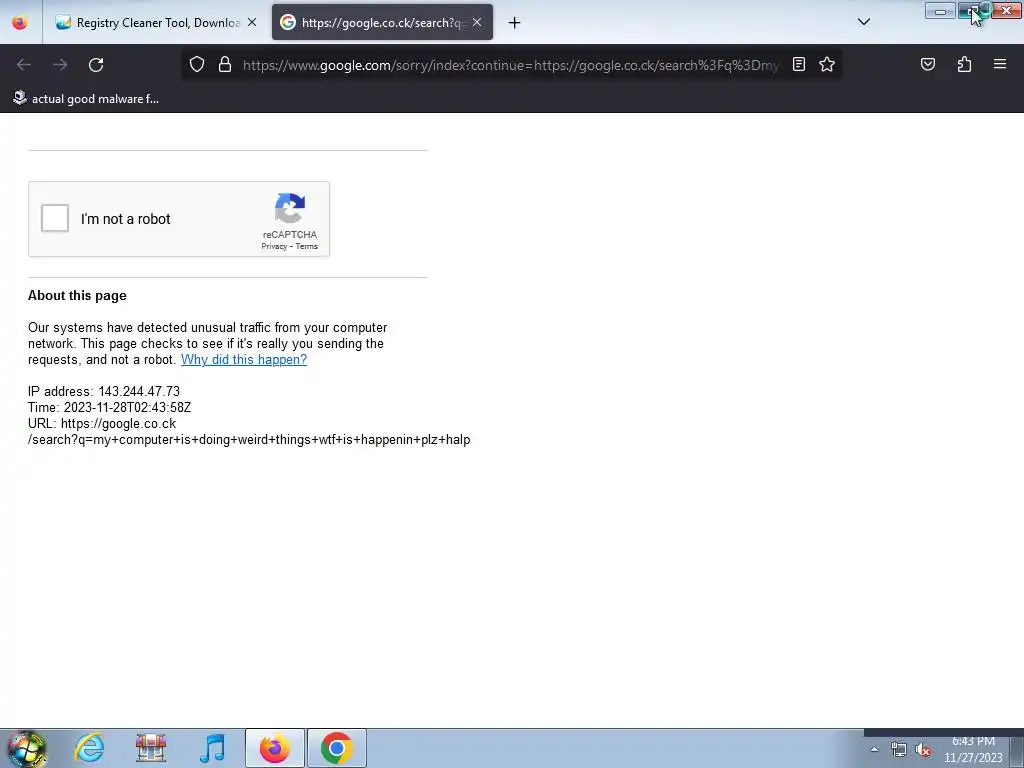Switch to Firefox taskbar button
Screen dimensions: 1024x768
point(274,748)
